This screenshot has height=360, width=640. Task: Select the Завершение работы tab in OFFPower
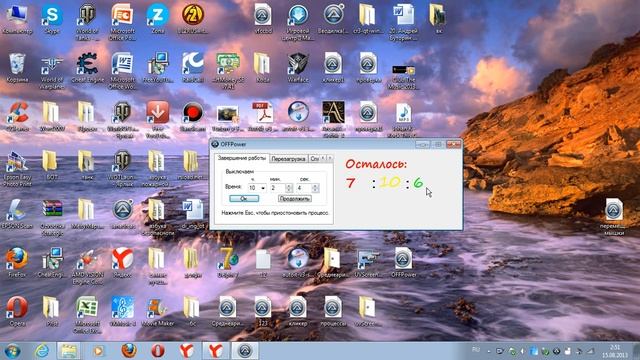pyautogui.click(x=241, y=158)
